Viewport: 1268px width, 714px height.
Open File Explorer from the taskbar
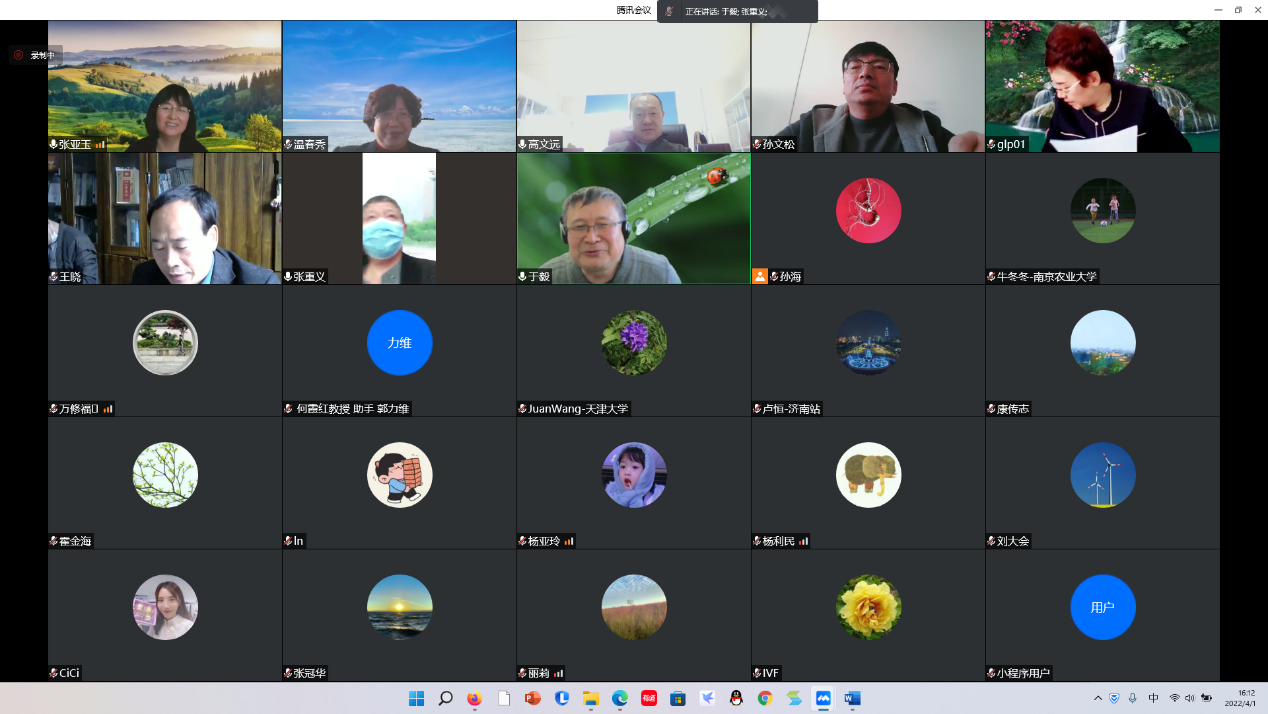[591, 698]
